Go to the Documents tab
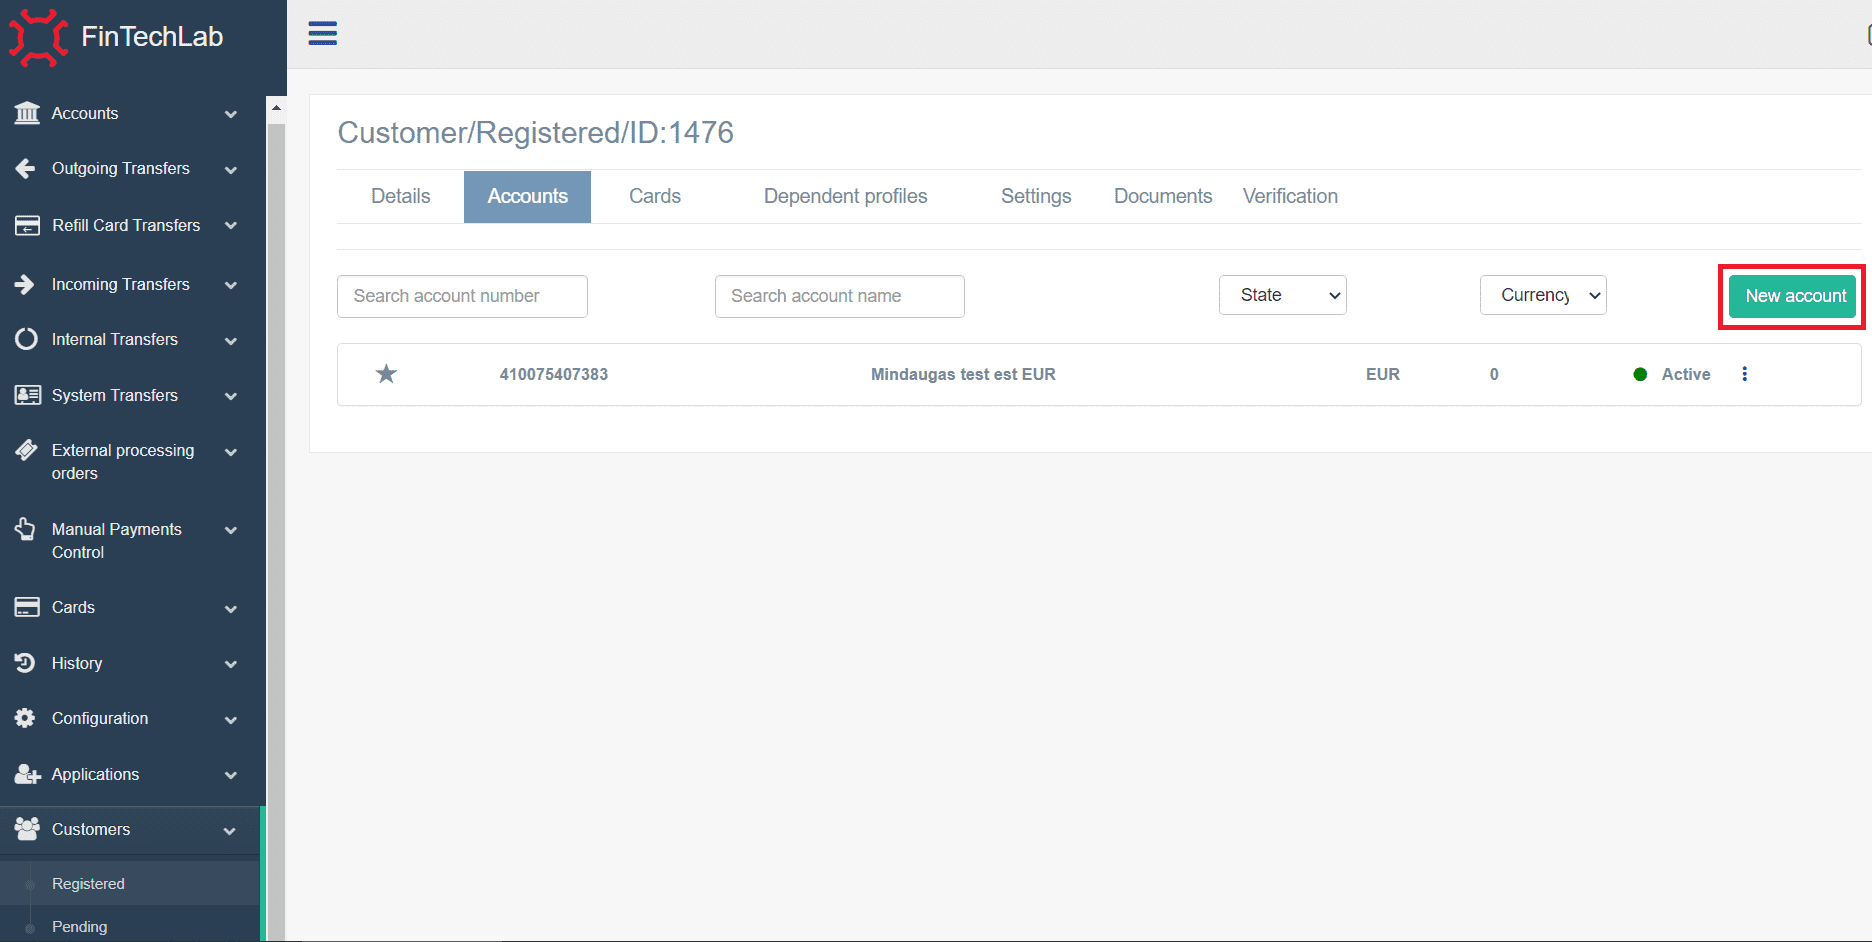The image size is (1872, 942). coord(1163,196)
